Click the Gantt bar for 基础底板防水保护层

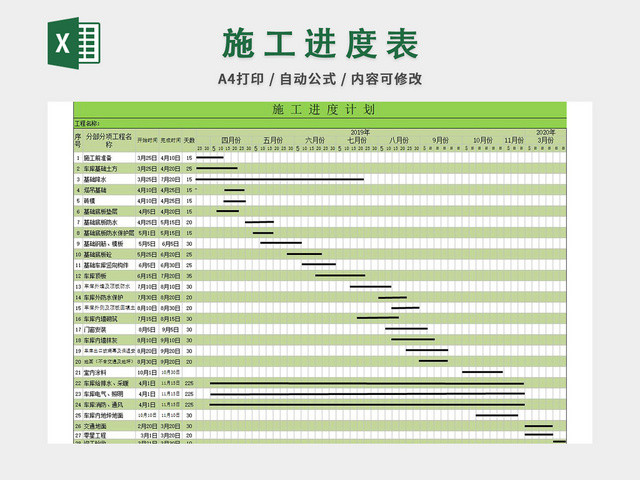pos(263,233)
